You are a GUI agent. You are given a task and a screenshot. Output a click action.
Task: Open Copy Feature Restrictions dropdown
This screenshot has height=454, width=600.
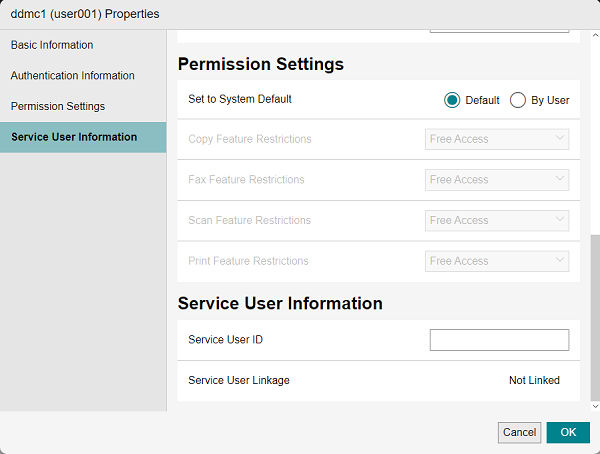pos(497,139)
